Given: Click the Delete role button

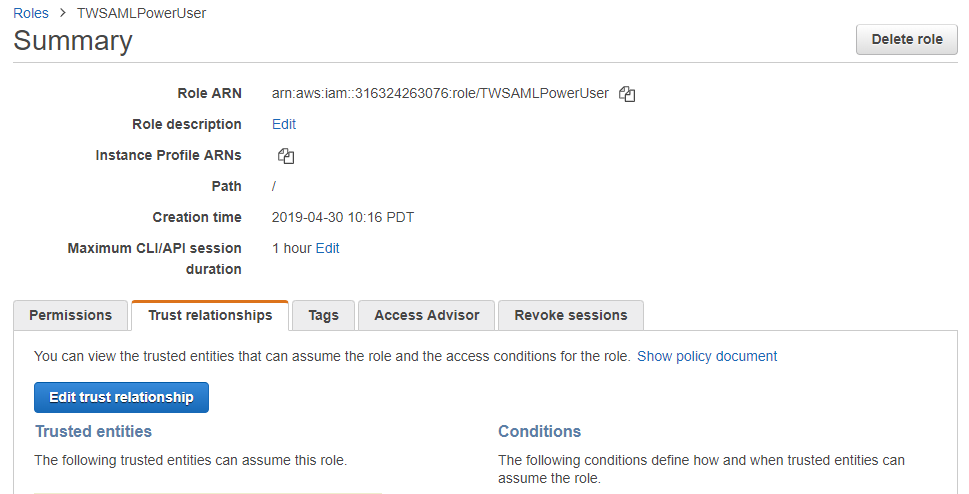Looking at the screenshot, I should [907, 40].
